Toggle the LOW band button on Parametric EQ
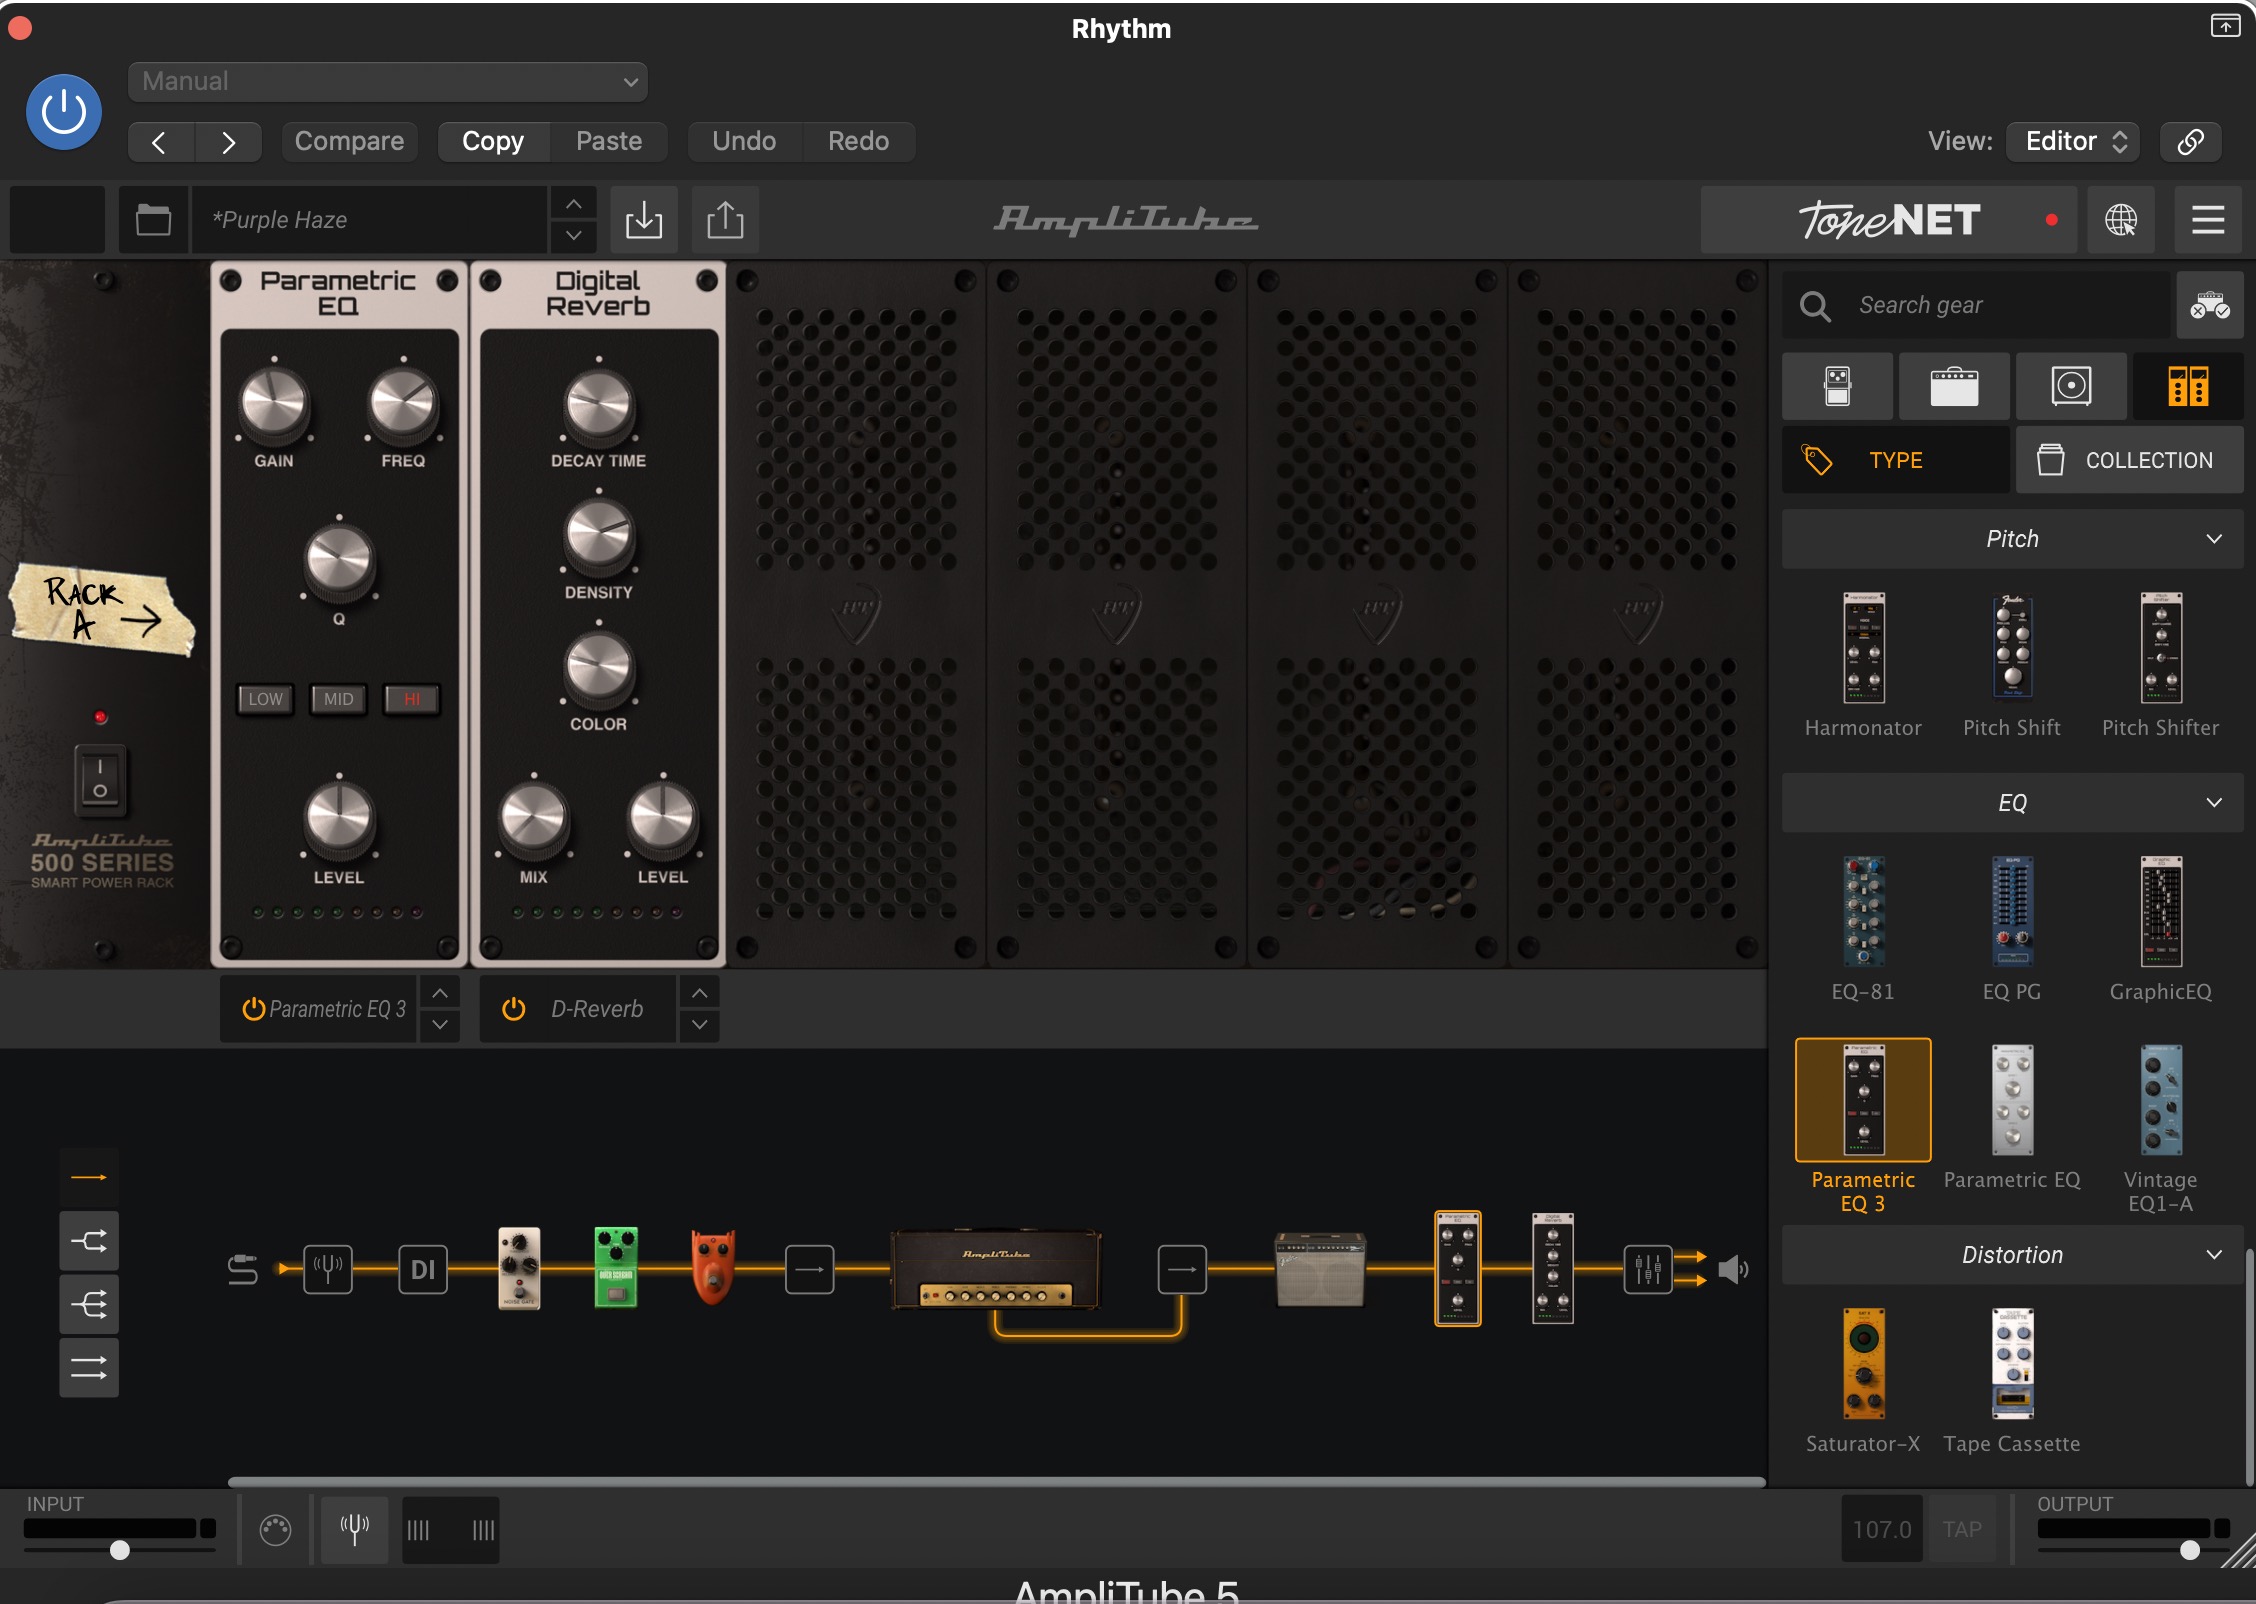The height and width of the screenshot is (1604, 2256). [x=265, y=699]
